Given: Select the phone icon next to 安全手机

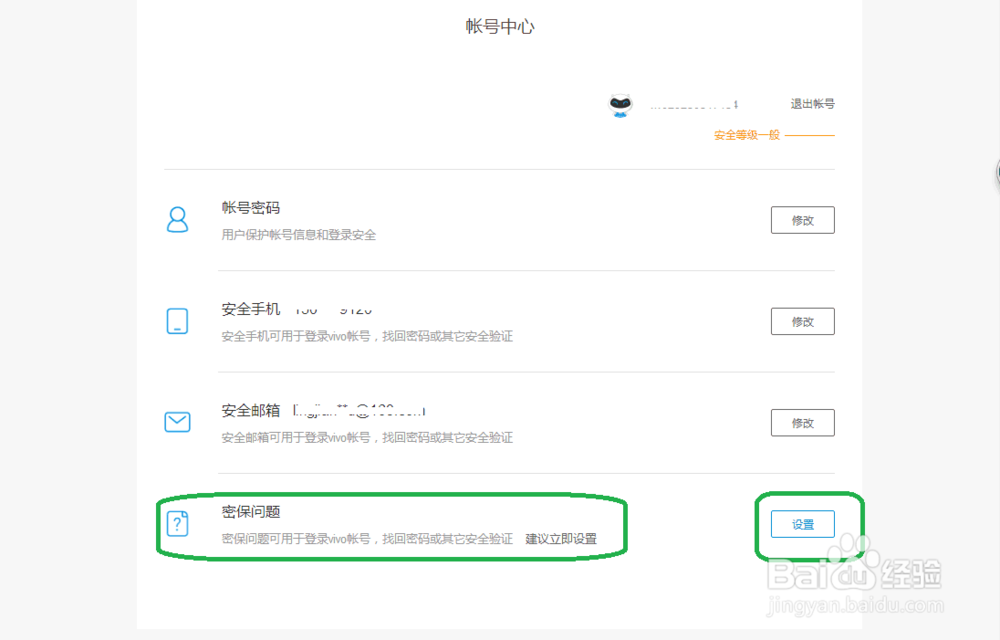Looking at the screenshot, I should tap(177, 321).
